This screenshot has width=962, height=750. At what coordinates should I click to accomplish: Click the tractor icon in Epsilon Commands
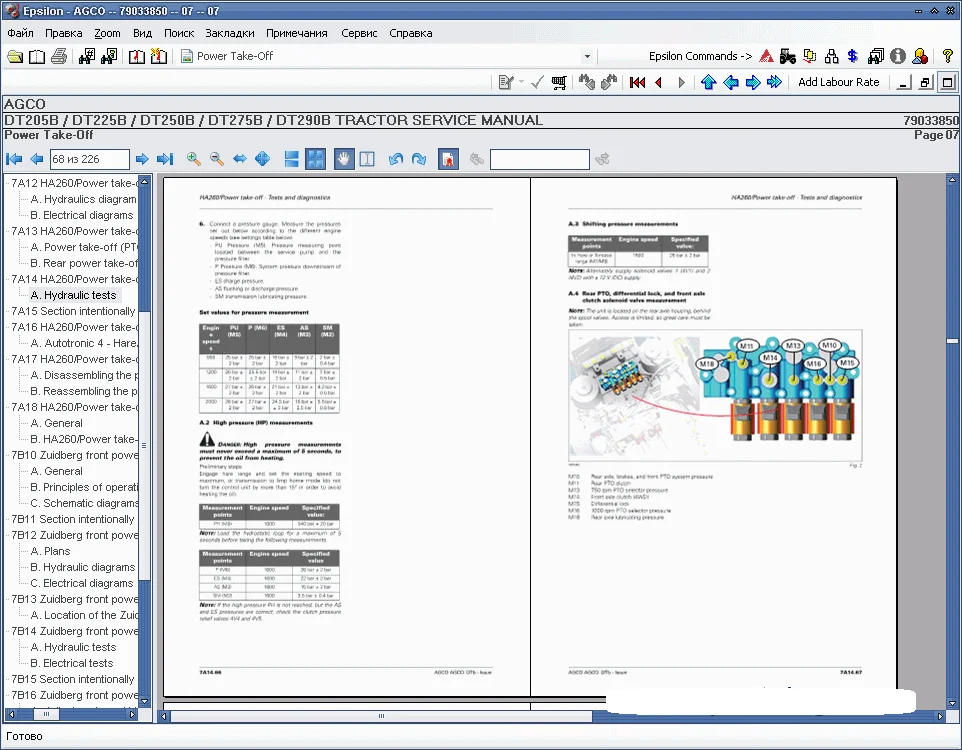click(x=787, y=57)
